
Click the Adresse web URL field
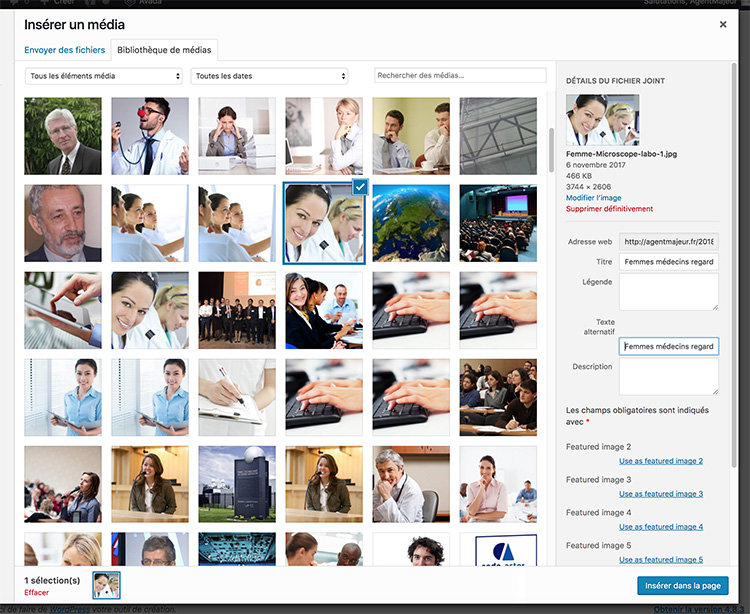[669, 241]
